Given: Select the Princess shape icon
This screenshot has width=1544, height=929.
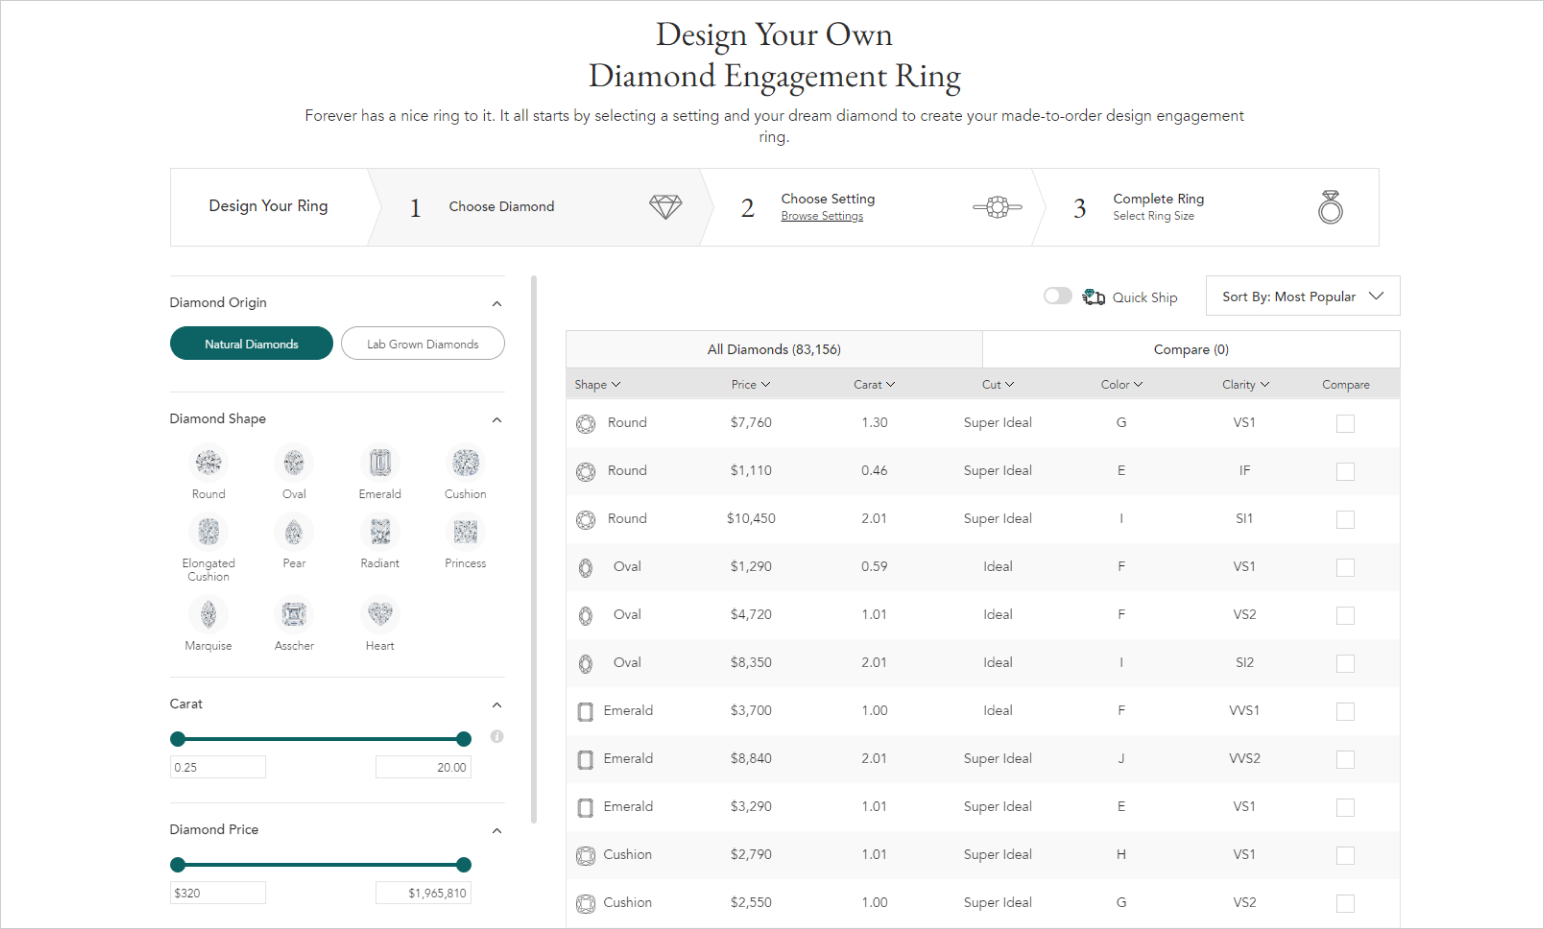Looking at the screenshot, I should tap(465, 531).
